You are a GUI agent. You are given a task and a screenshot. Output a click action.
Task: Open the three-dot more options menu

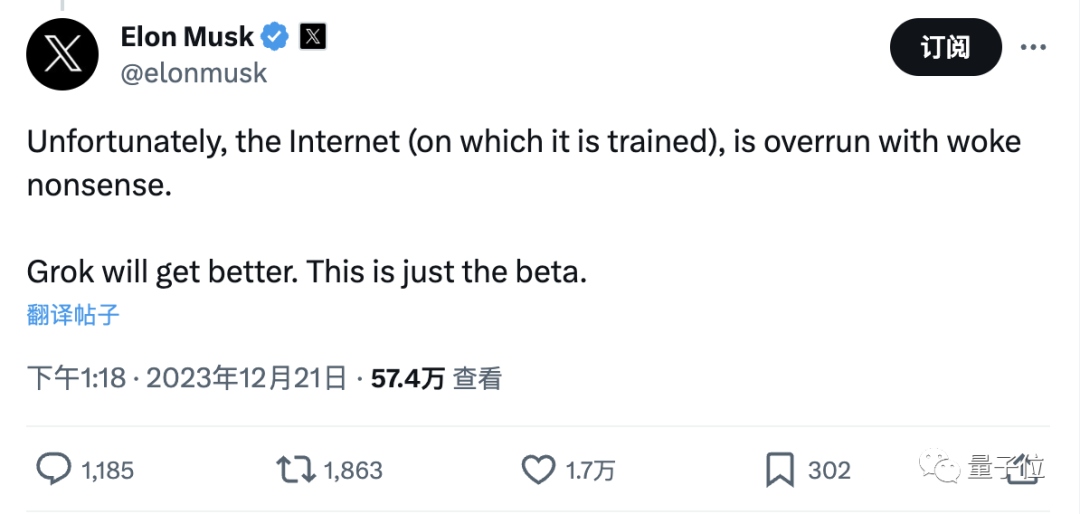(1034, 47)
